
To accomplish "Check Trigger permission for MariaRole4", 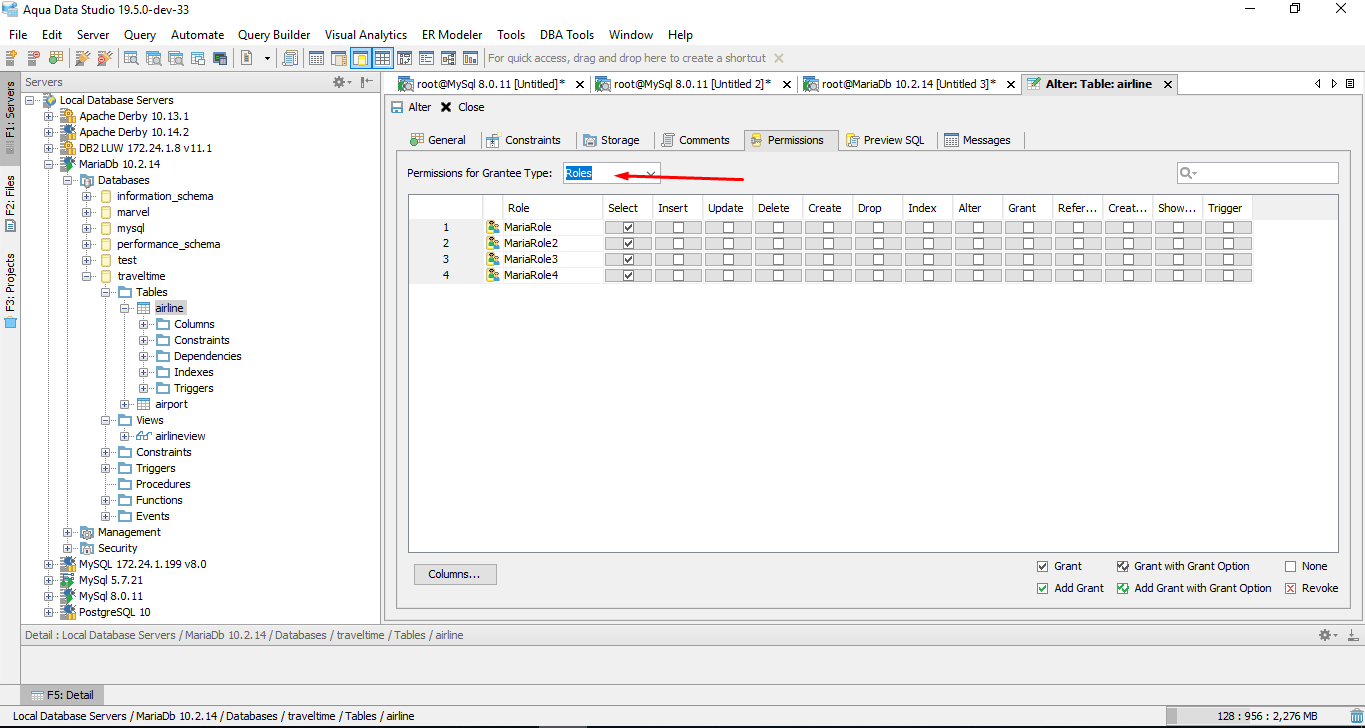I will (x=1228, y=275).
